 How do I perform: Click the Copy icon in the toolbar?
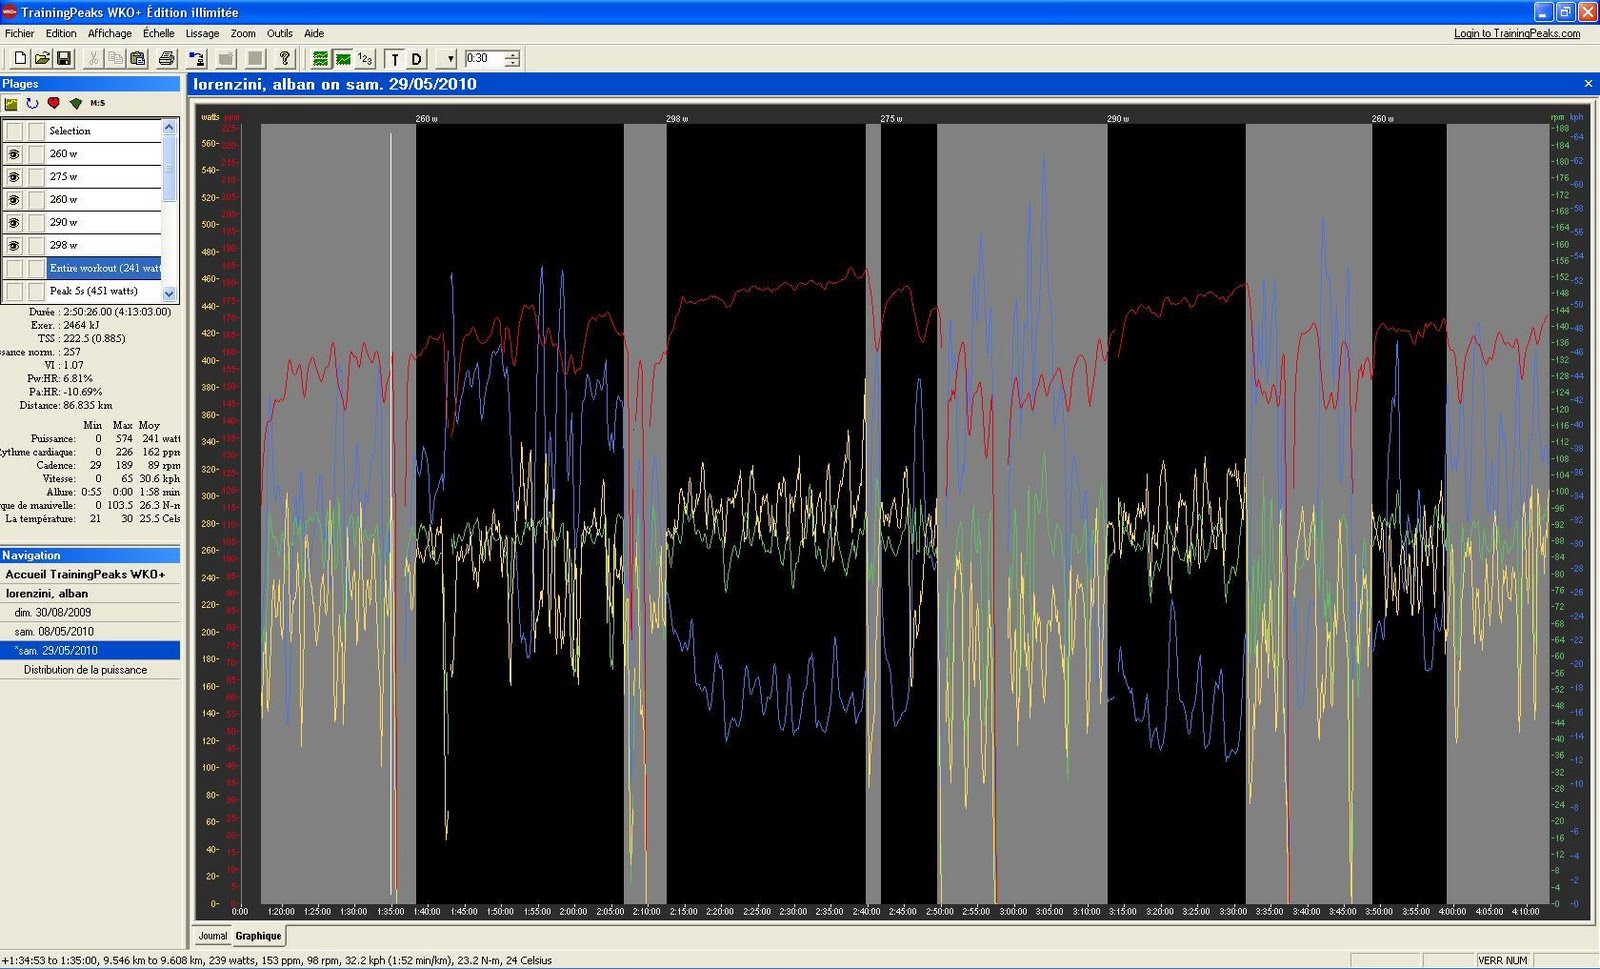click(115, 59)
